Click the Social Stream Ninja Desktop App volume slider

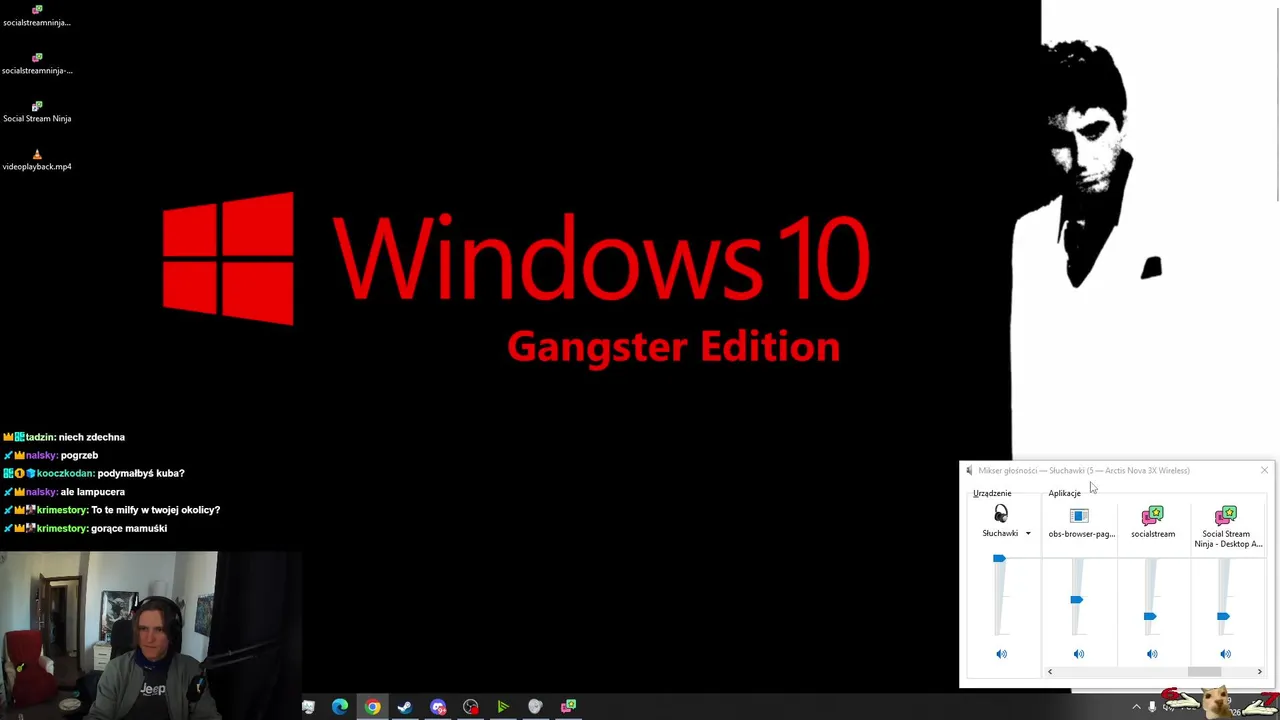[x=1223, y=617]
